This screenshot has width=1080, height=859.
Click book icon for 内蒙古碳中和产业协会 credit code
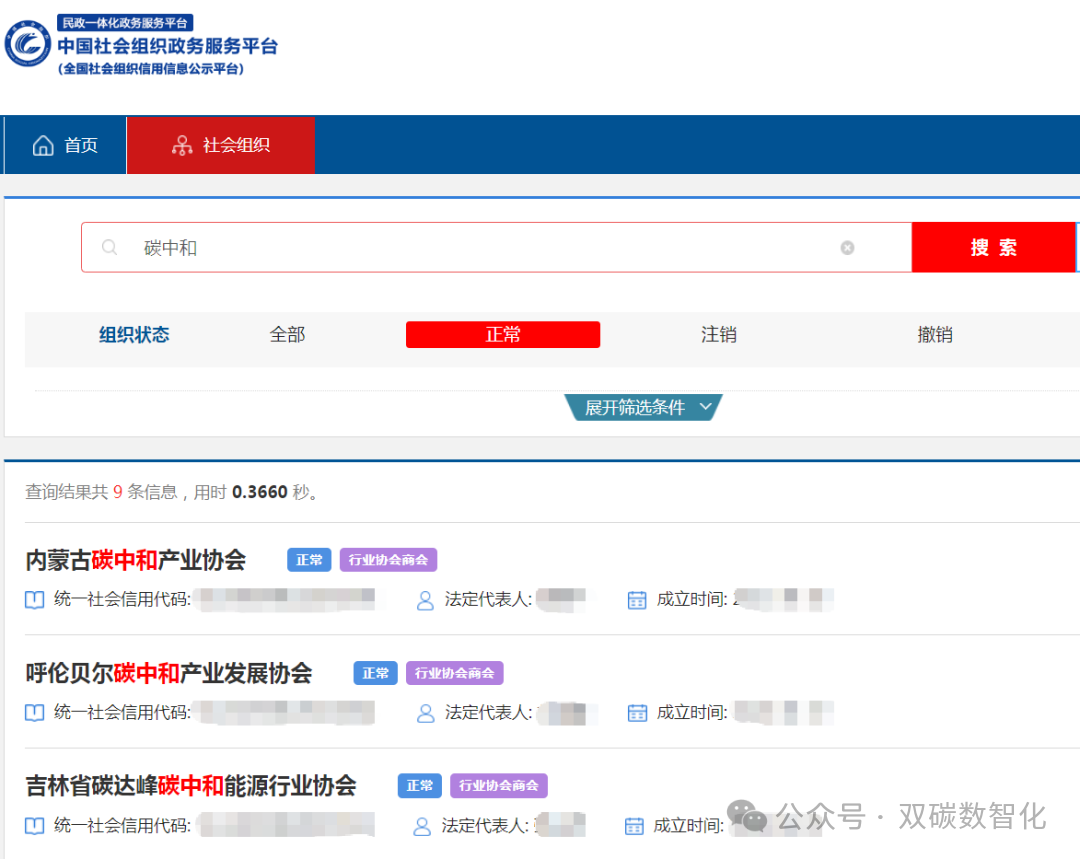click(x=35, y=600)
